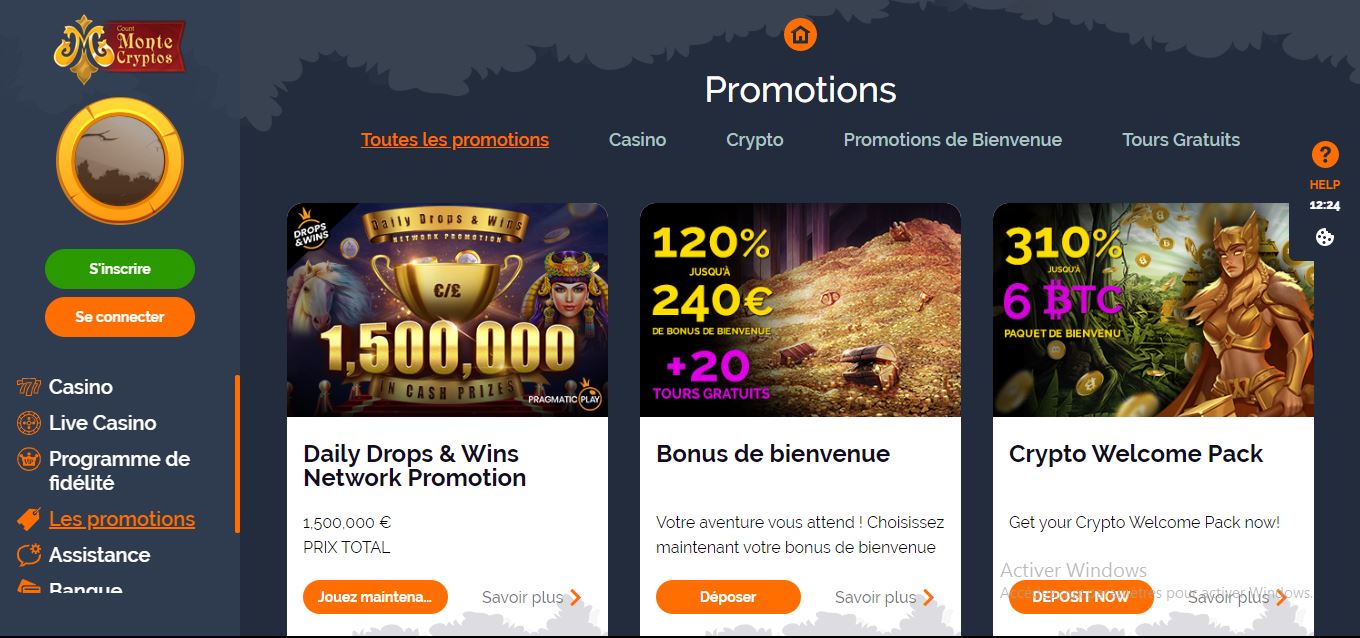This screenshot has height=638, width=1360.
Task: Select the Crypto promotions tab
Action: click(755, 140)
